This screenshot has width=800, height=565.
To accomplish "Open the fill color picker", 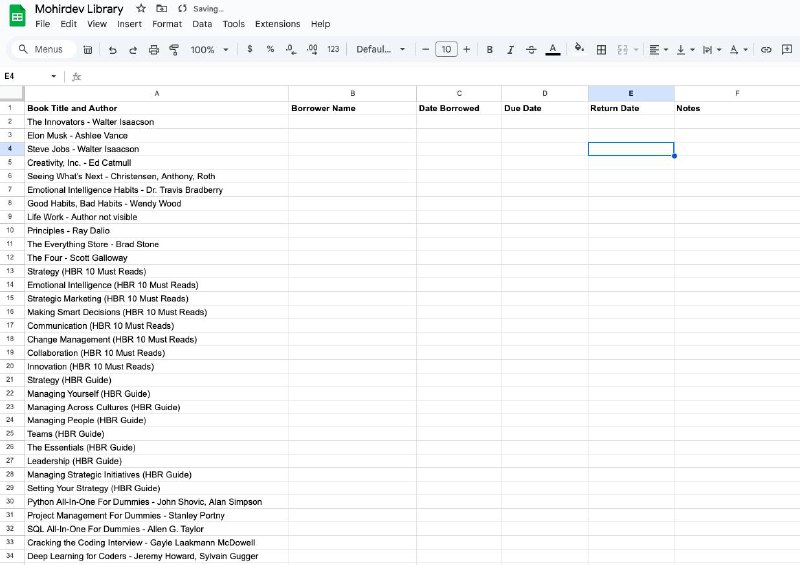I will (x=579, y=48).
